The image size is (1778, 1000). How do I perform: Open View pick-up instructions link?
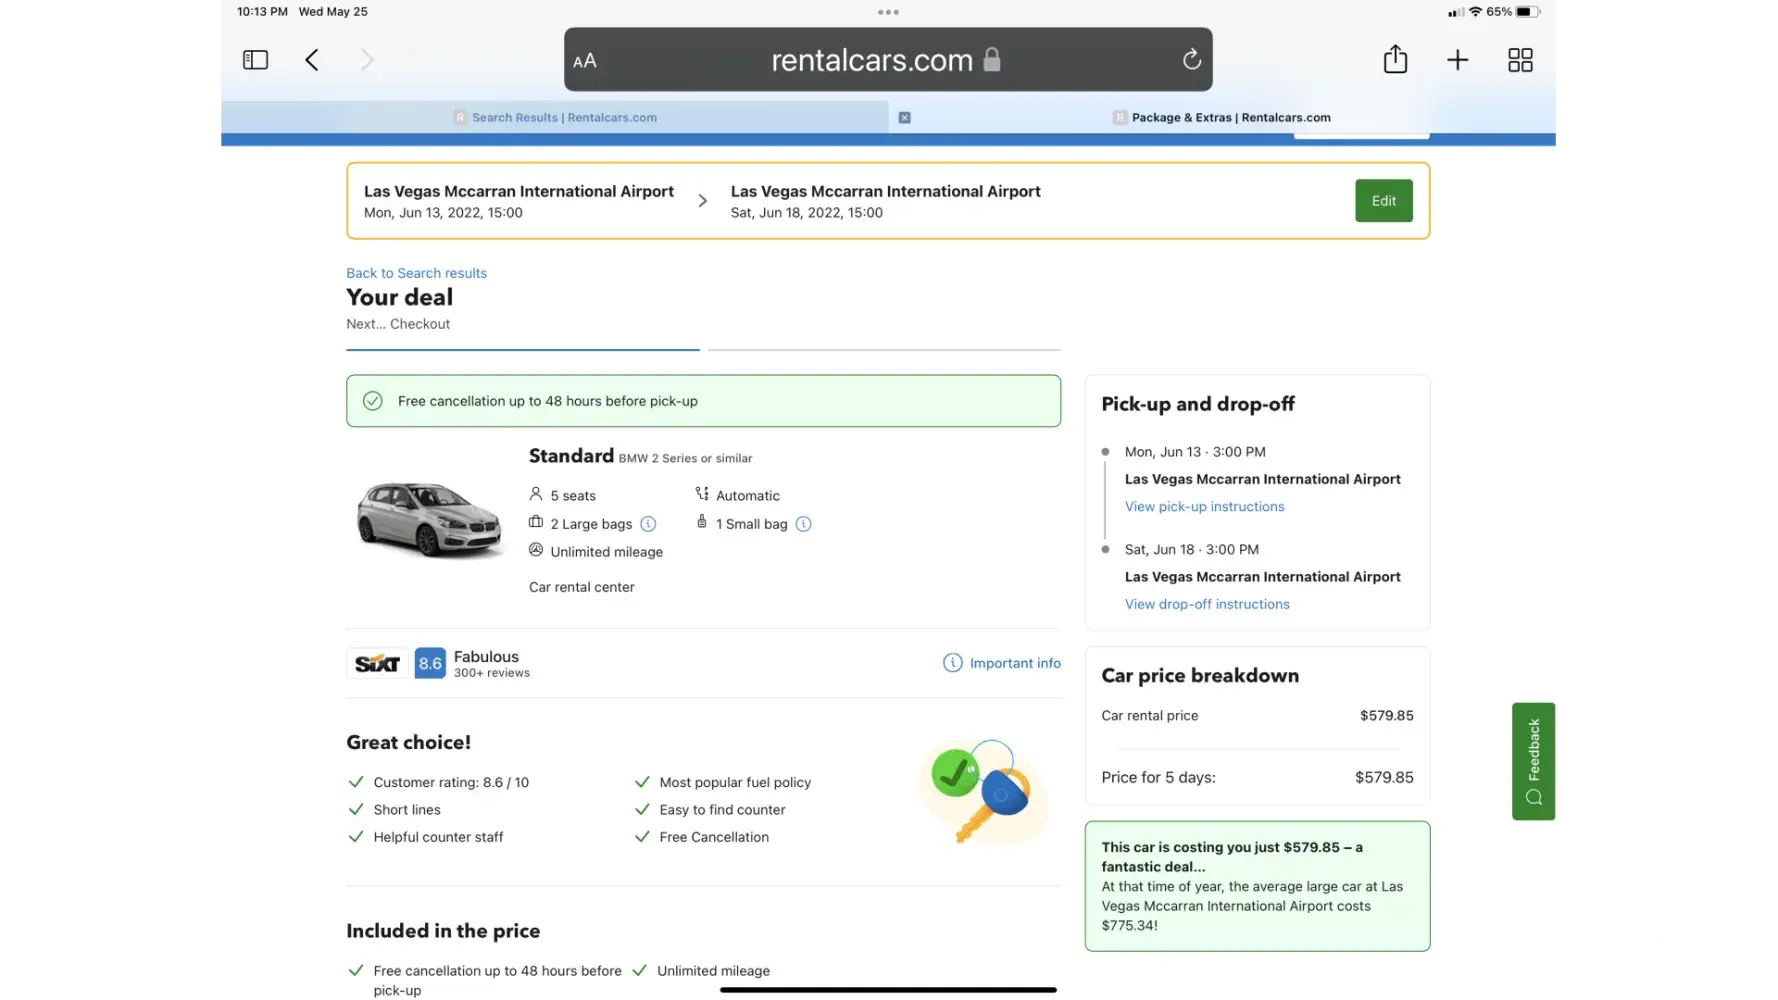click(1204, 507)
